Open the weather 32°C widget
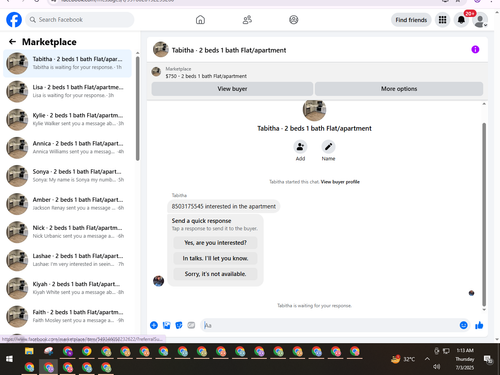Screen dimensions: 500x375 pyautogui.click(x=403, y=359)
